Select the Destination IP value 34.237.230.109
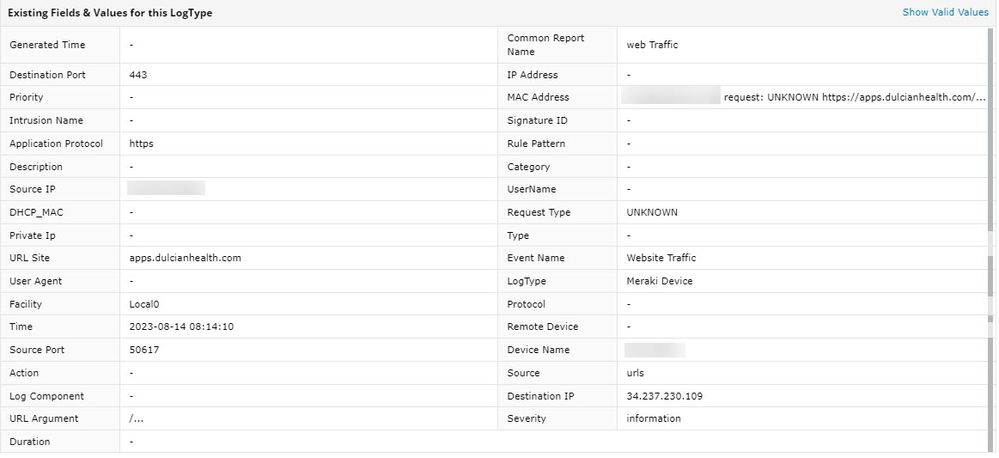Image resolution: width=999 pixels, height=458 pixels. [x=664, y=396]
